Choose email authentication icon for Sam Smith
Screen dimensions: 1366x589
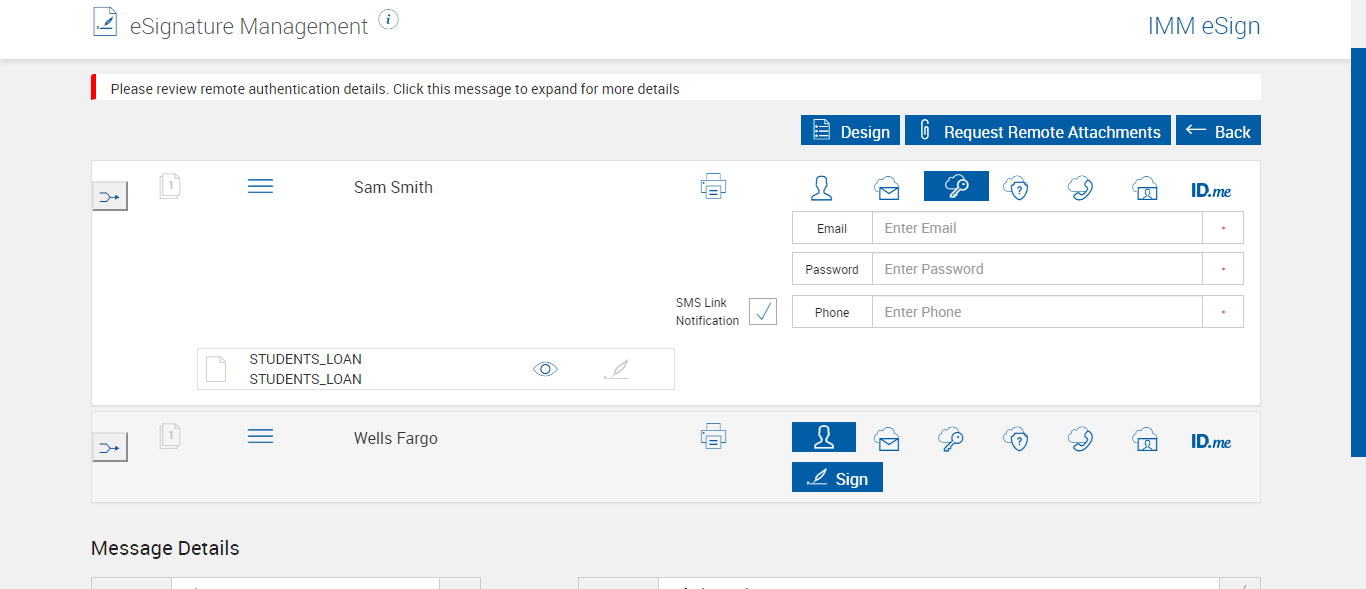tap(886, 187)
